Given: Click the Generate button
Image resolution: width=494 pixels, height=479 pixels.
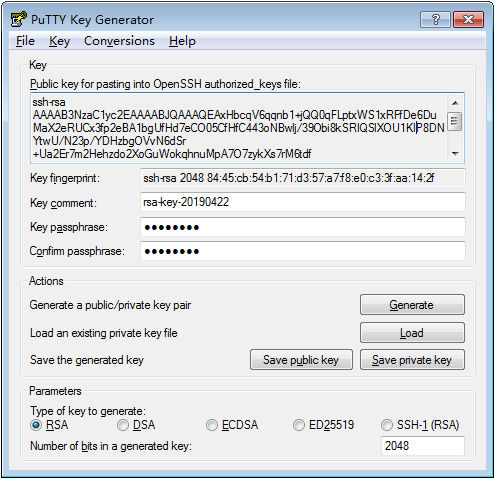Looking at the screenshot, I should pyautogui.click(x=412, y=305).
